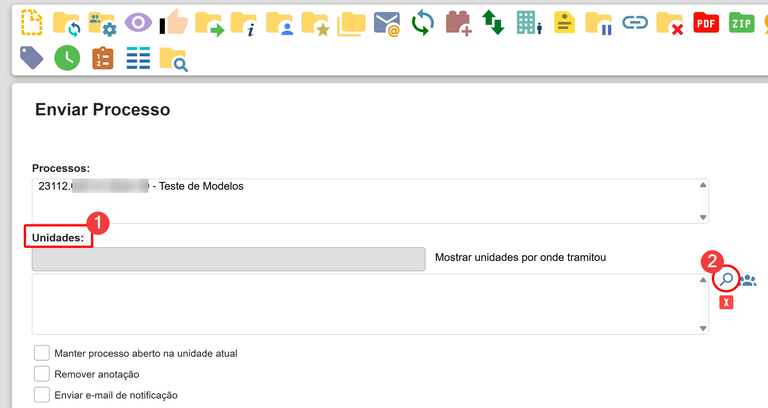The height and width of the screenshot is (408, 768).
Task: Click the folder with gear and people icon
Action: [102, 24]
